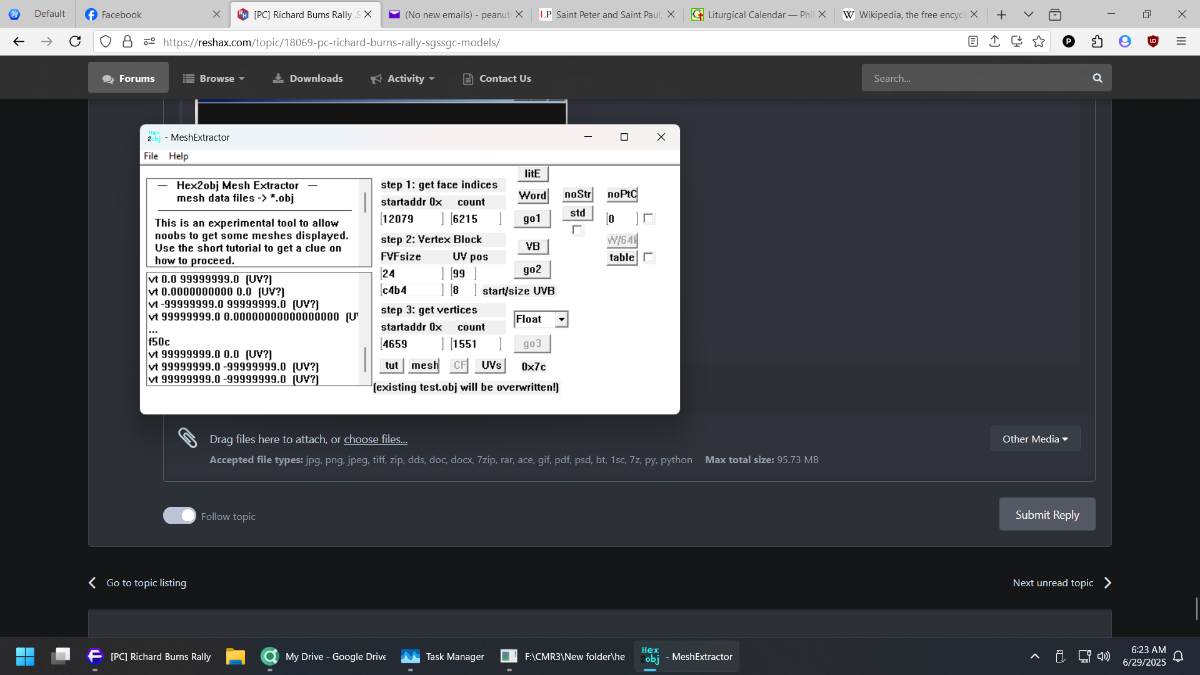Expand the Browse menu in forum navbar
1200x675 pixels.
coord(214,78)
